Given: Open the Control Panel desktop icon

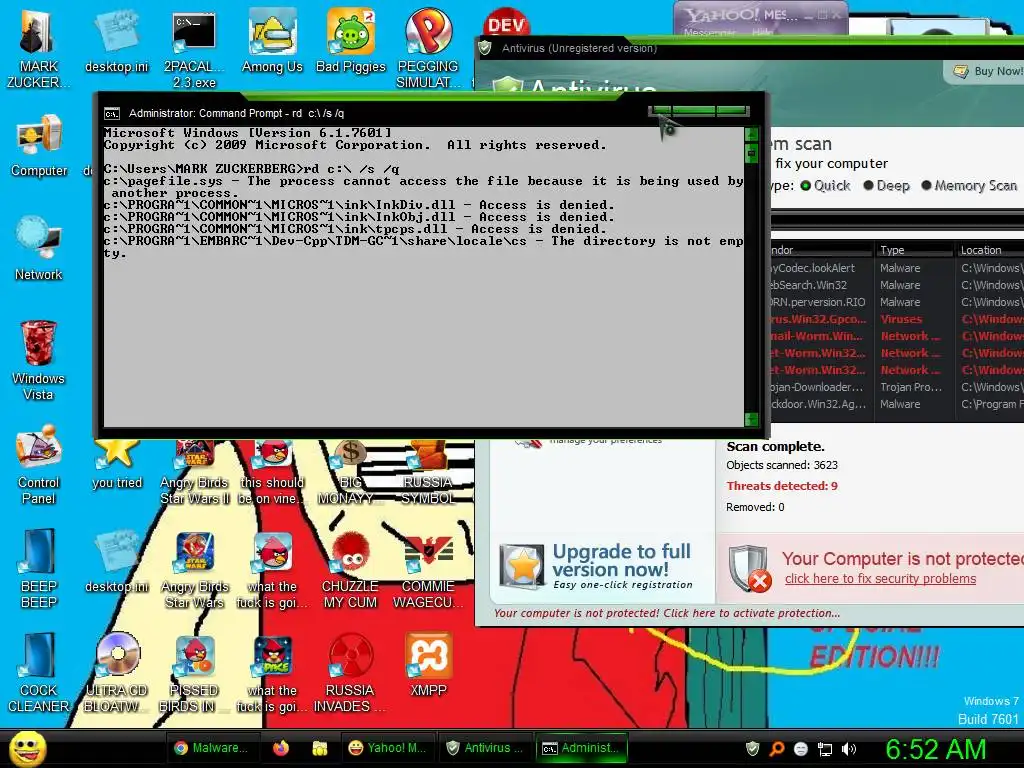Looking at the screenshot, I should pyautogui.click(x=39, y=464).
